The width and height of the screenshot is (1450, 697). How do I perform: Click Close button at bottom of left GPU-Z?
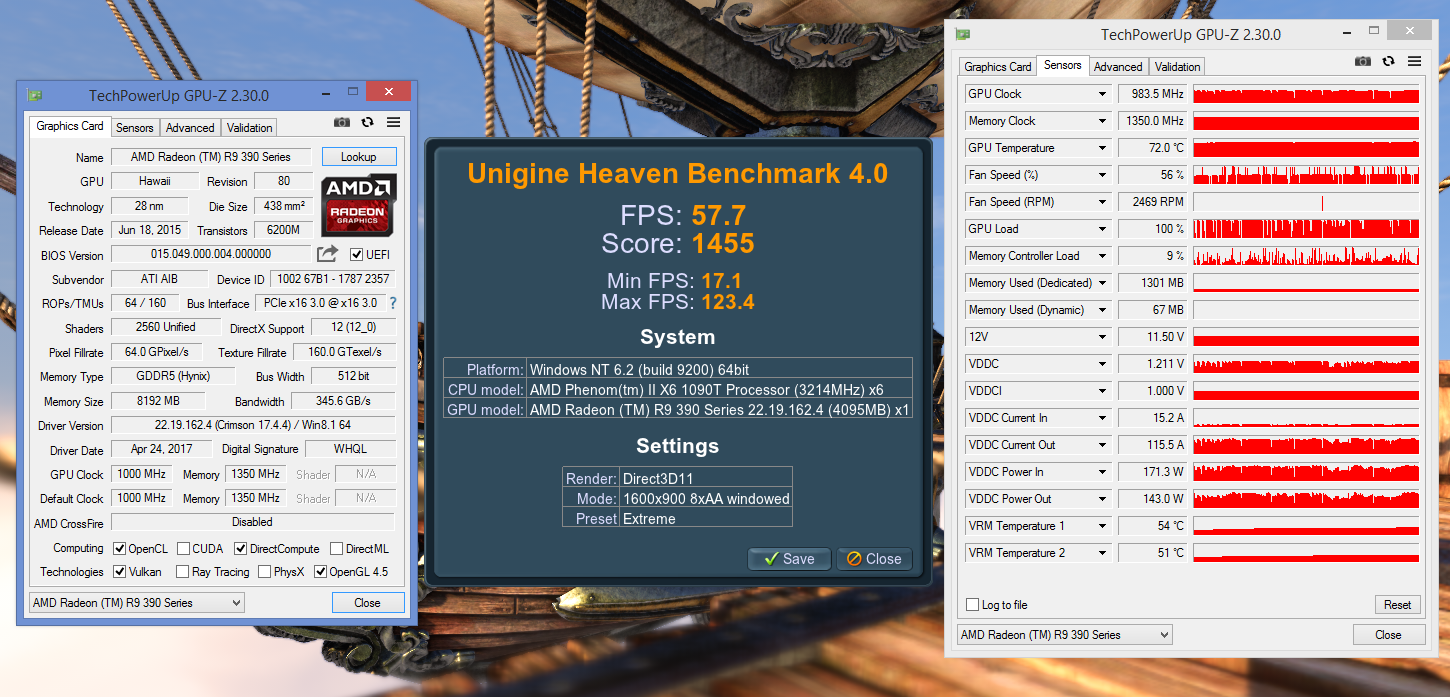368,603
